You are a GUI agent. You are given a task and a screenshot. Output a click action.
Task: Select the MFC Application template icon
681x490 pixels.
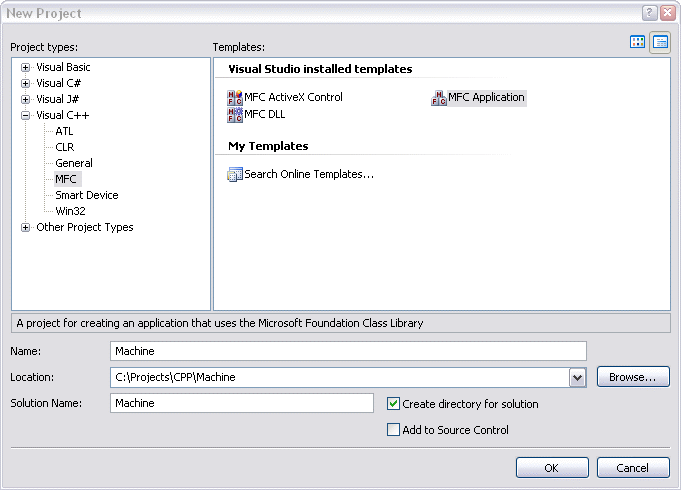tap(439, 98)
